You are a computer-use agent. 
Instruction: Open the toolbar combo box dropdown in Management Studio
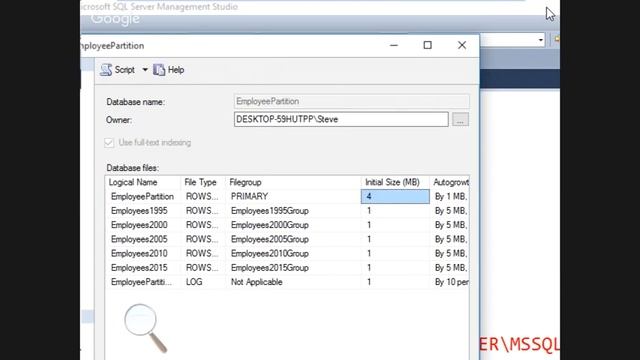540,40
